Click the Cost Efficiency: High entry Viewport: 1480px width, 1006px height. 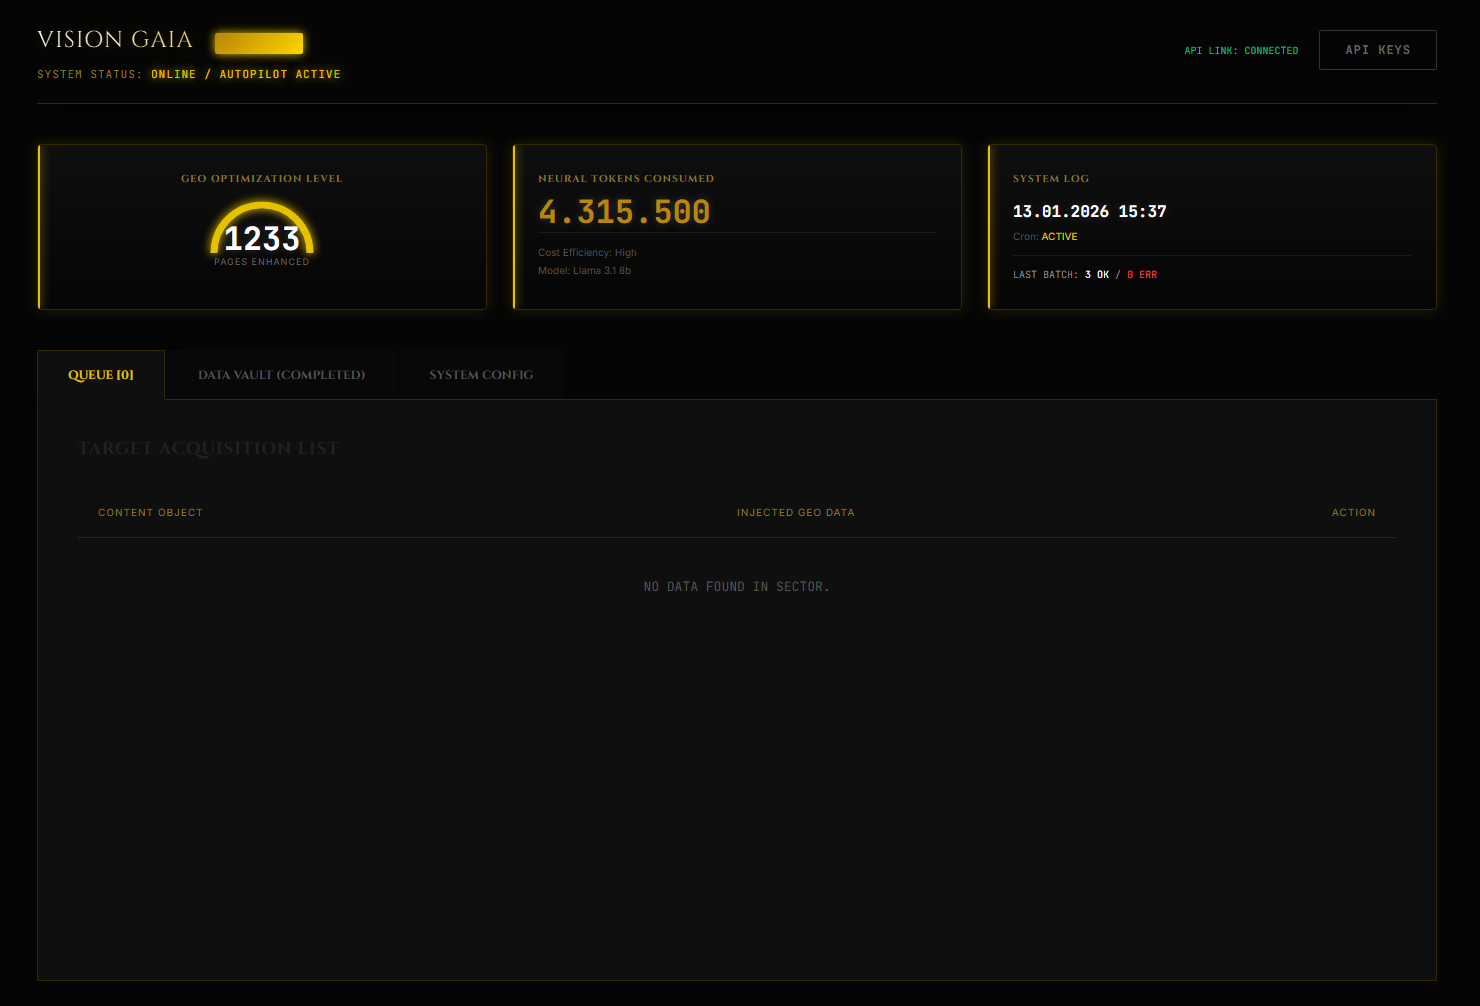[x=587, y=252]
